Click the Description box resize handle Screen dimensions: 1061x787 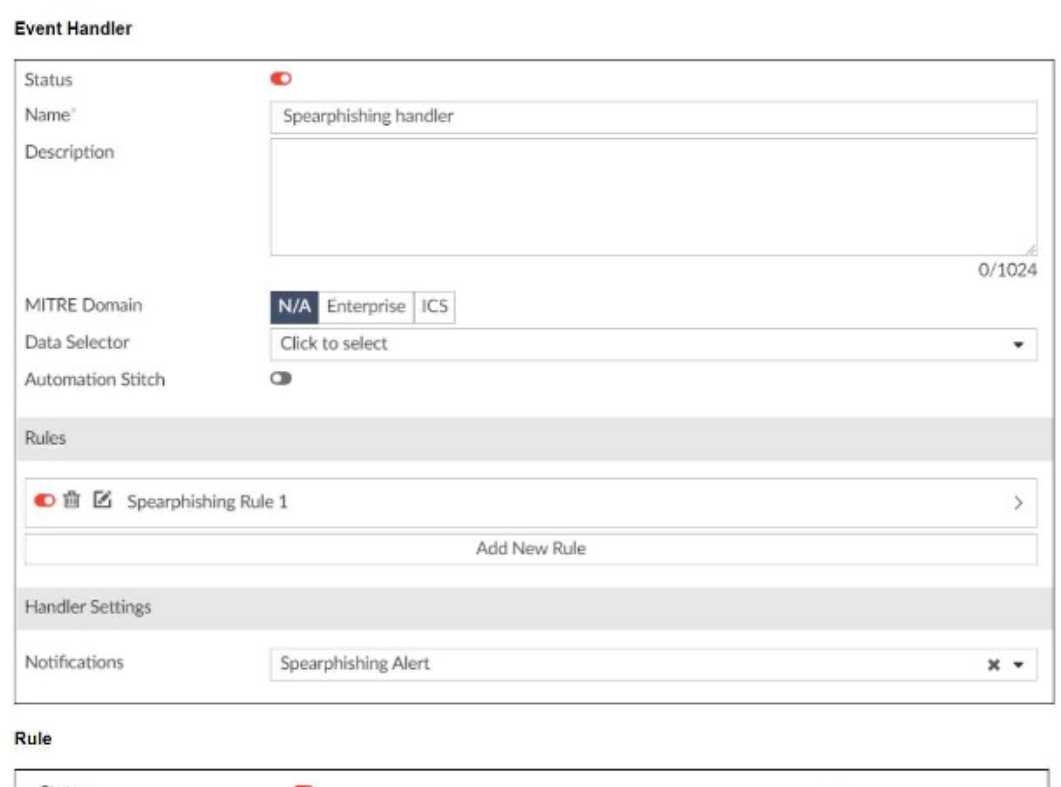pos(1030,249)
